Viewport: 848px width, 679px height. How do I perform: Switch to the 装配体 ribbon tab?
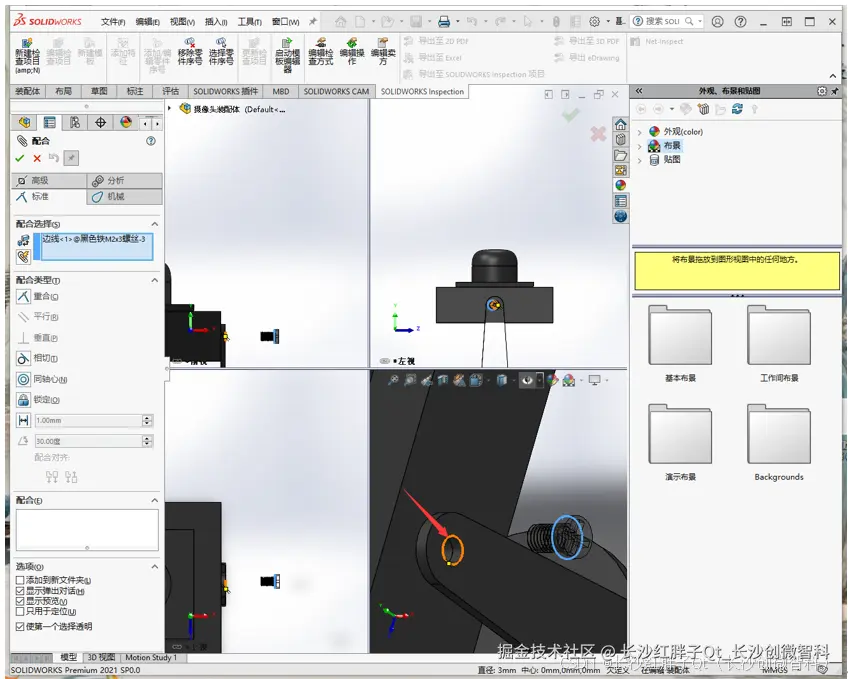point(28,91)
